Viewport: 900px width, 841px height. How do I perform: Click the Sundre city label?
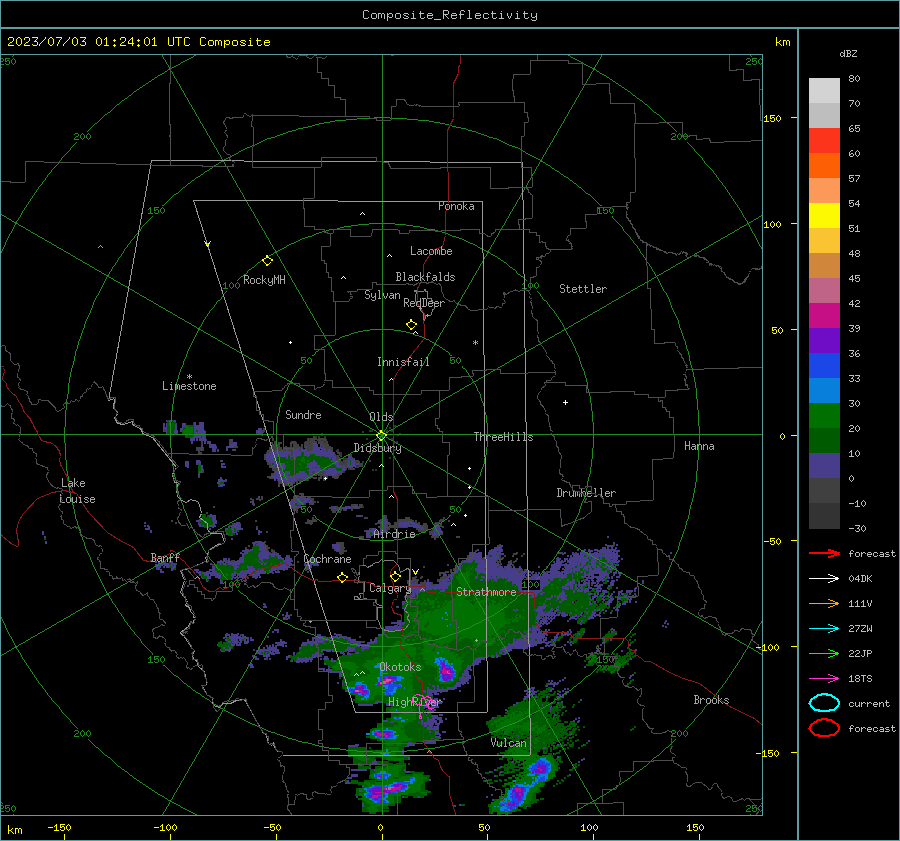coord(303,414)
